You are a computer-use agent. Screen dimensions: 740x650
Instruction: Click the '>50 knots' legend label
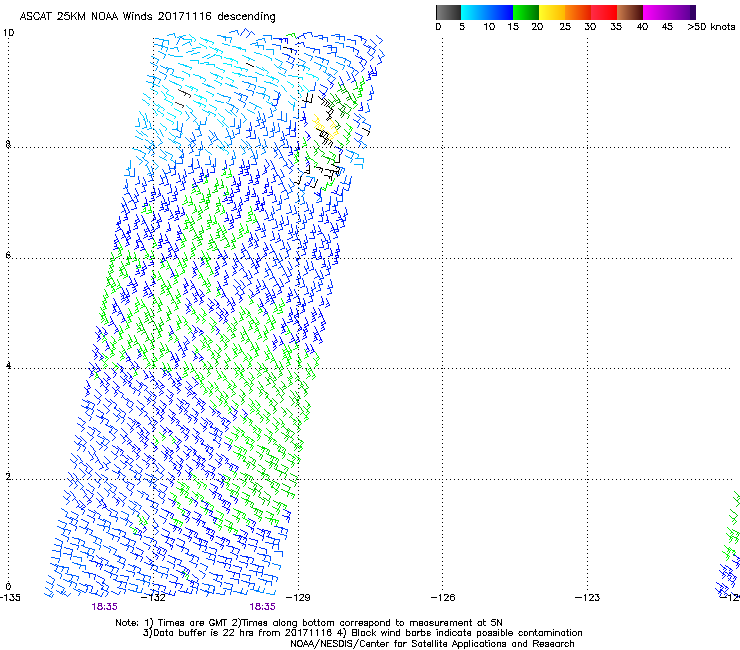711,27
